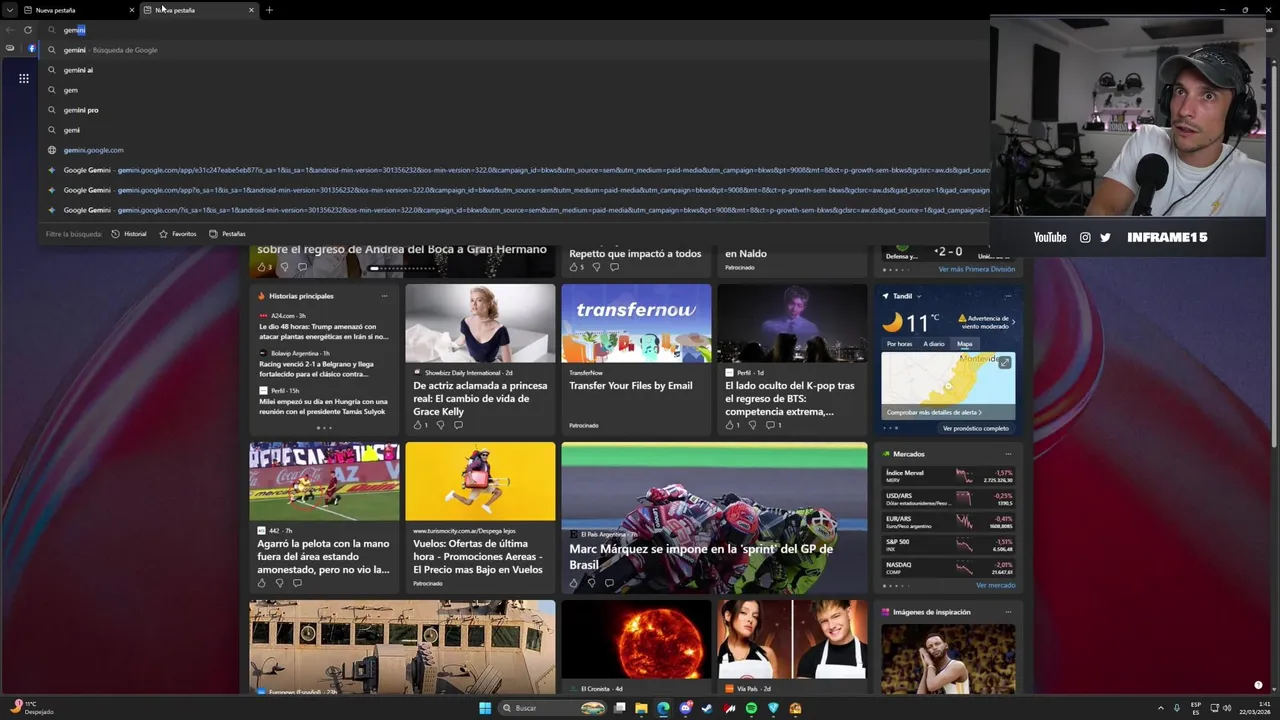Open a new tab with plus button
Viewport: 1280px width, 720px height.
[x=269, y=10]
